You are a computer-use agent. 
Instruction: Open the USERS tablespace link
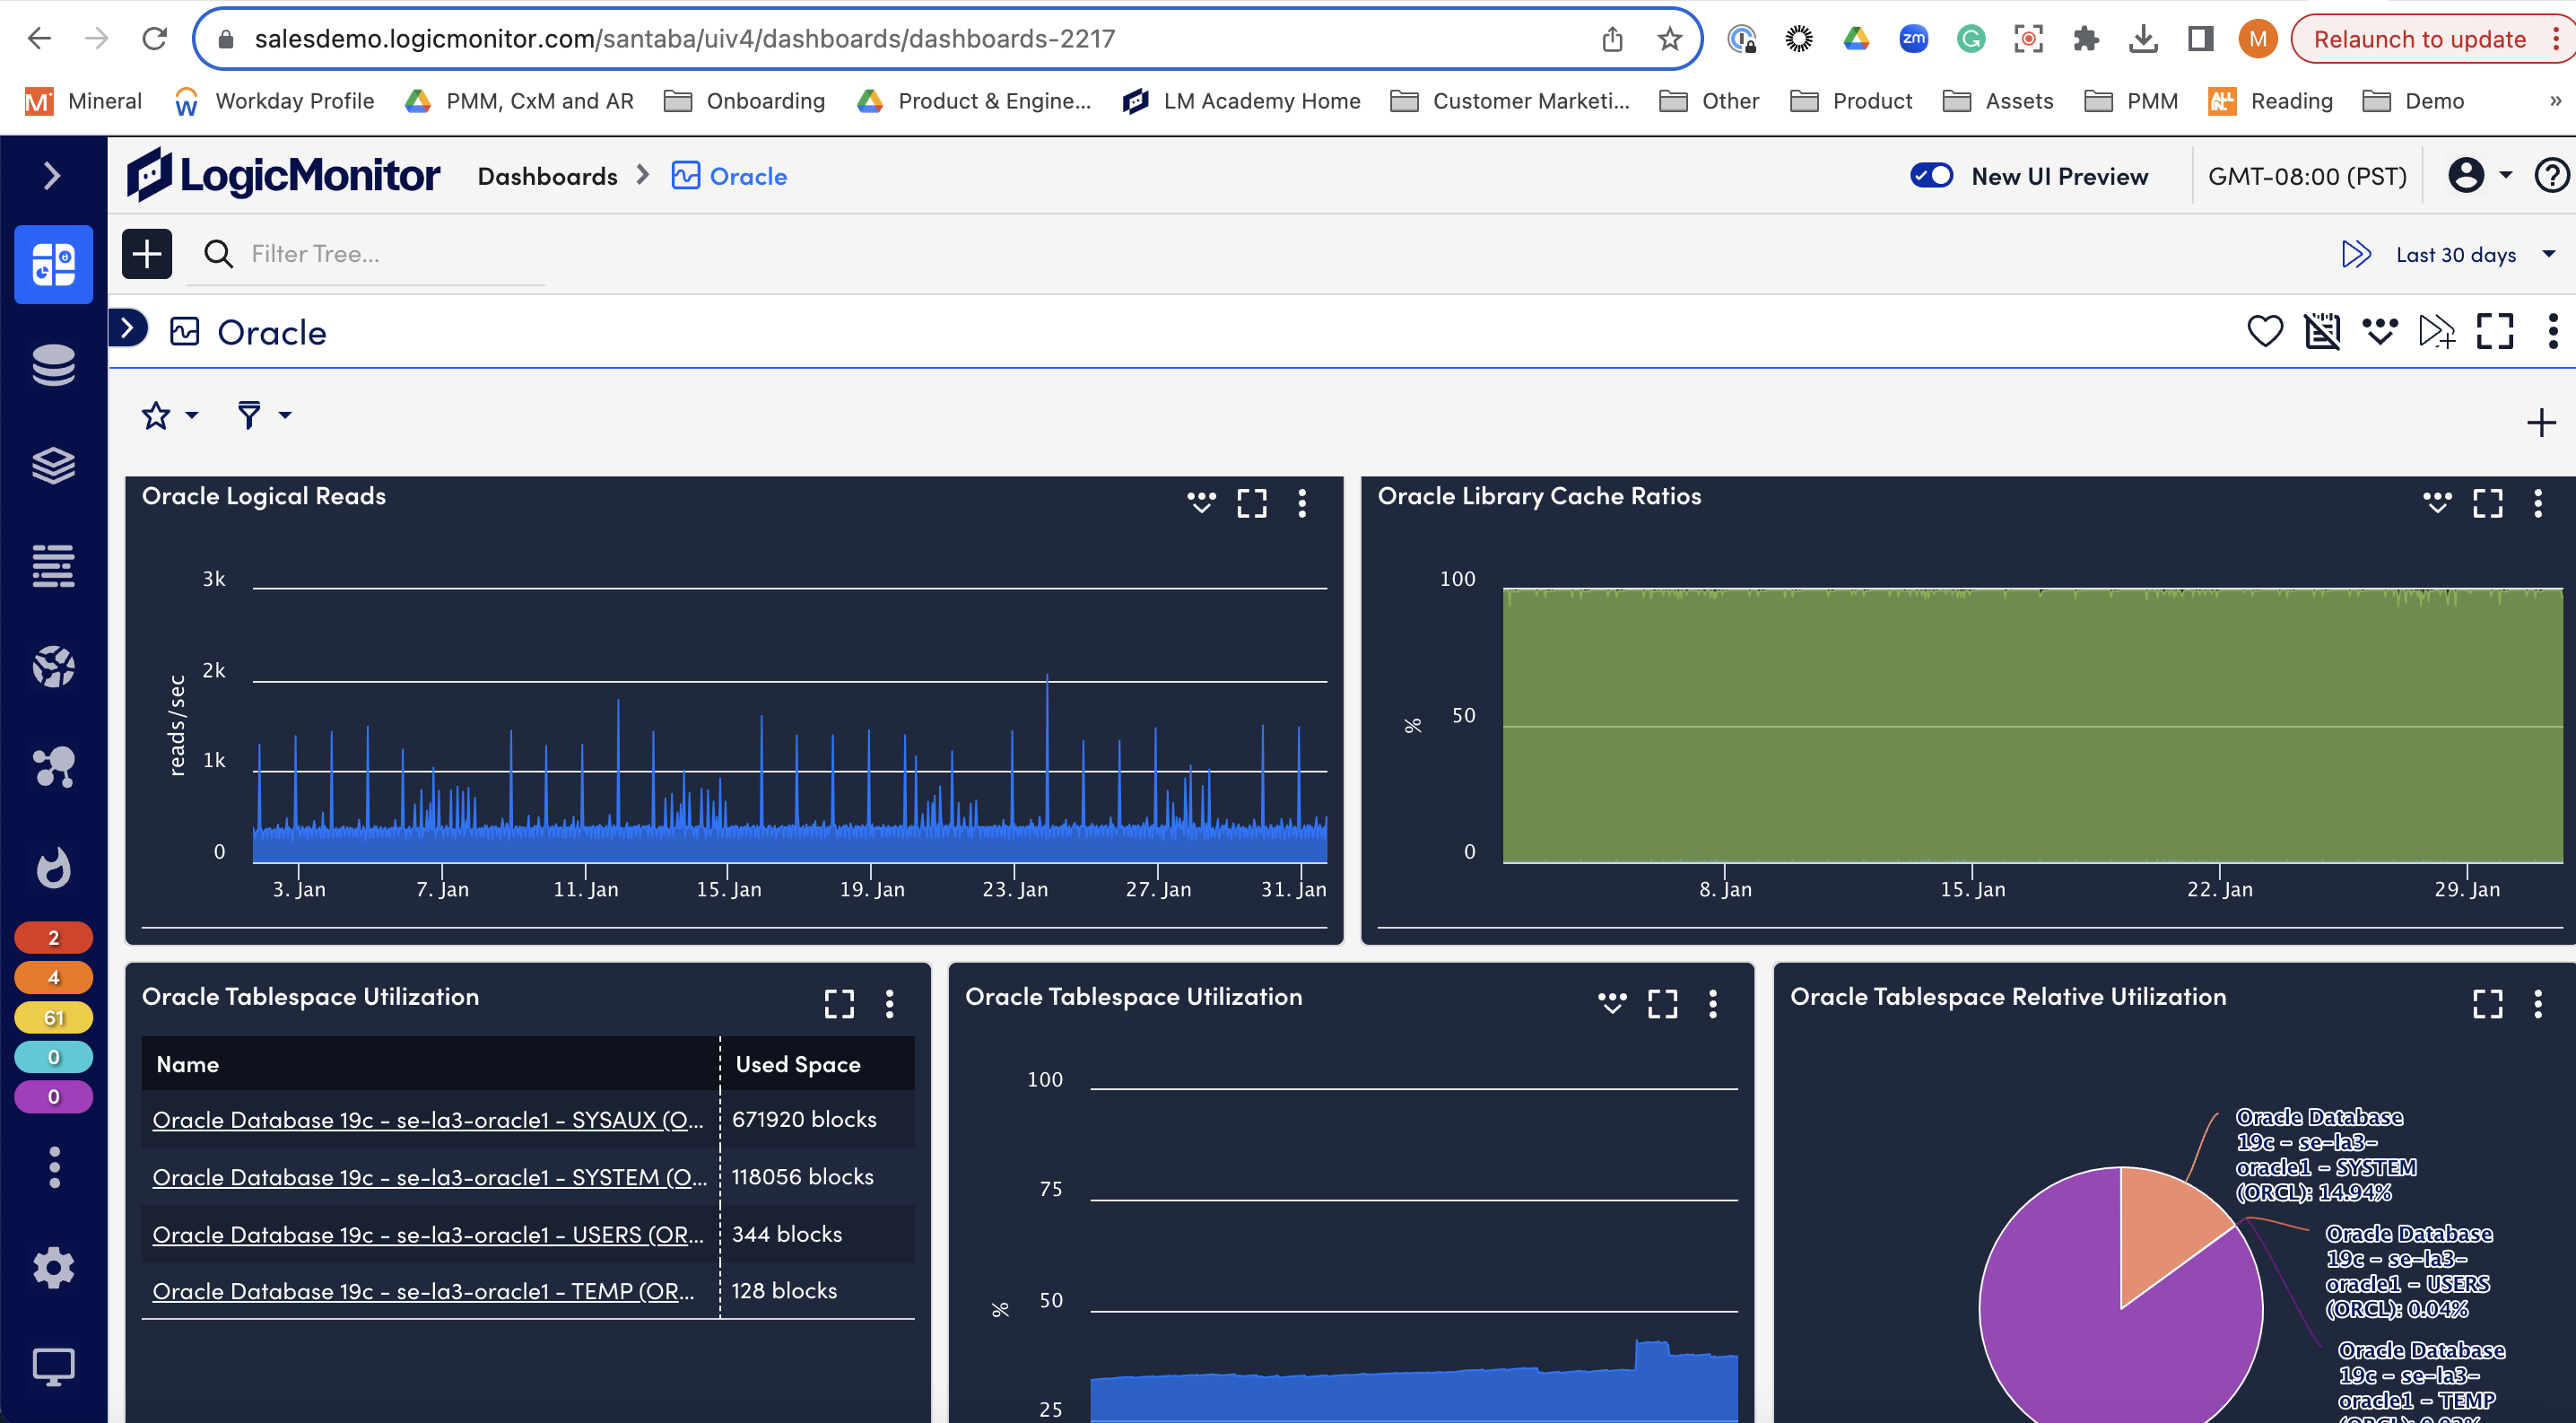(x=428, y=1234)
